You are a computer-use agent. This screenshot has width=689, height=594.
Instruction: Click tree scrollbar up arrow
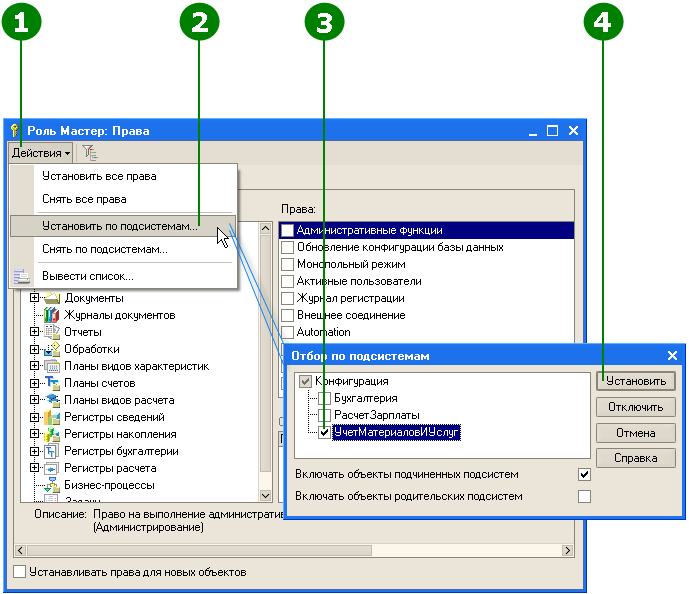tap(265, 228)
